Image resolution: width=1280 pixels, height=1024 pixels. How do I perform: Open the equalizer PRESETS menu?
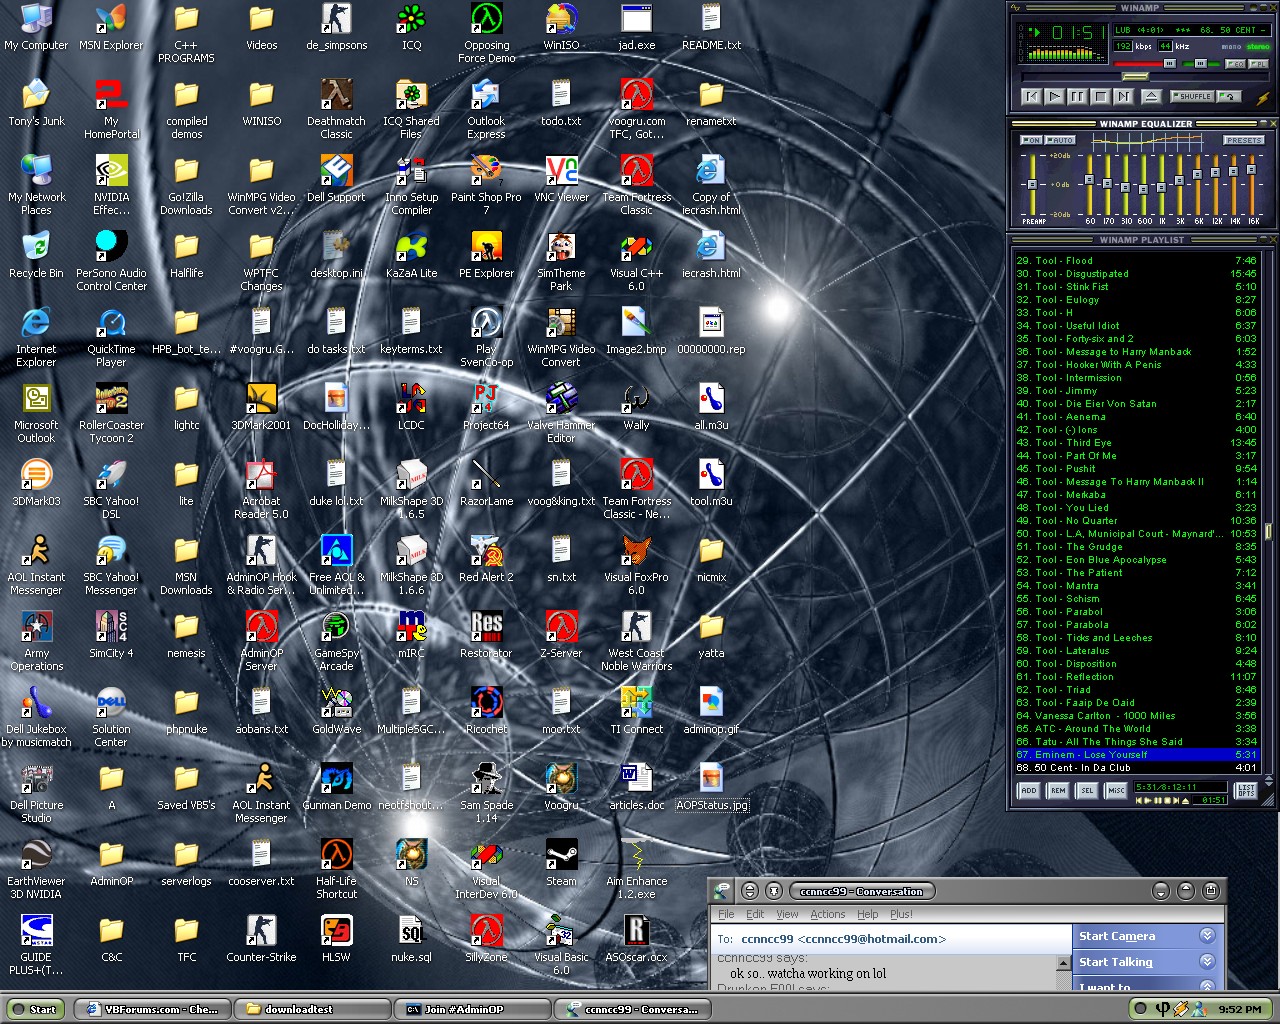coord(1243,140)
